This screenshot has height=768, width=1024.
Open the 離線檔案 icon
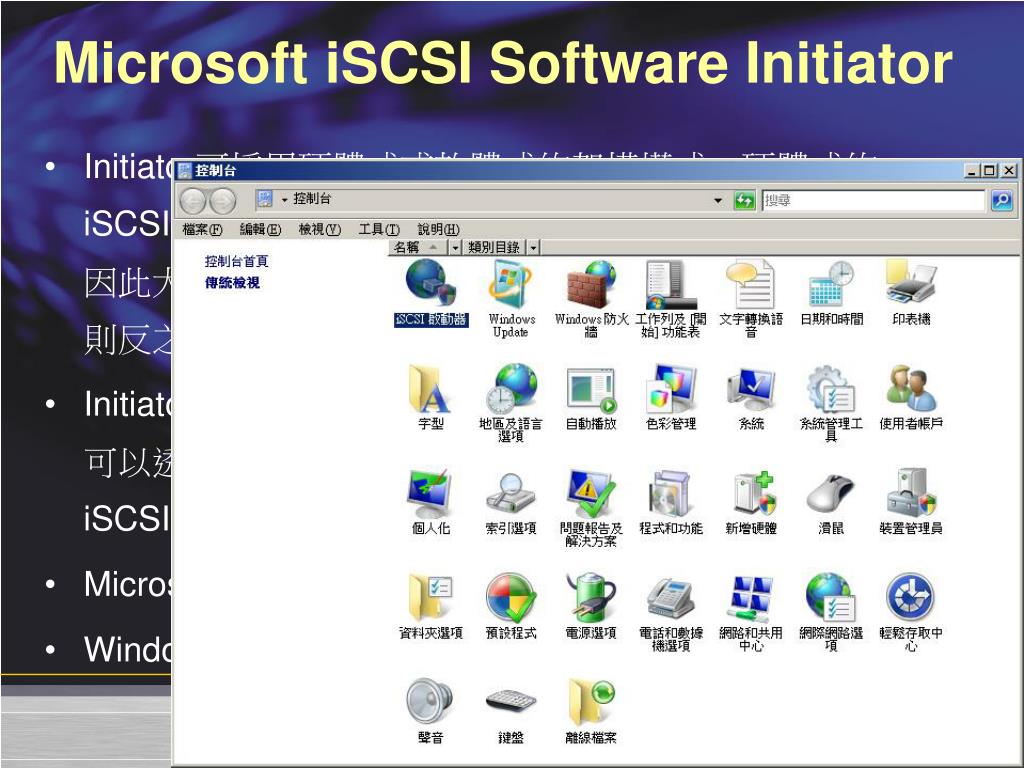click(591, 711)
